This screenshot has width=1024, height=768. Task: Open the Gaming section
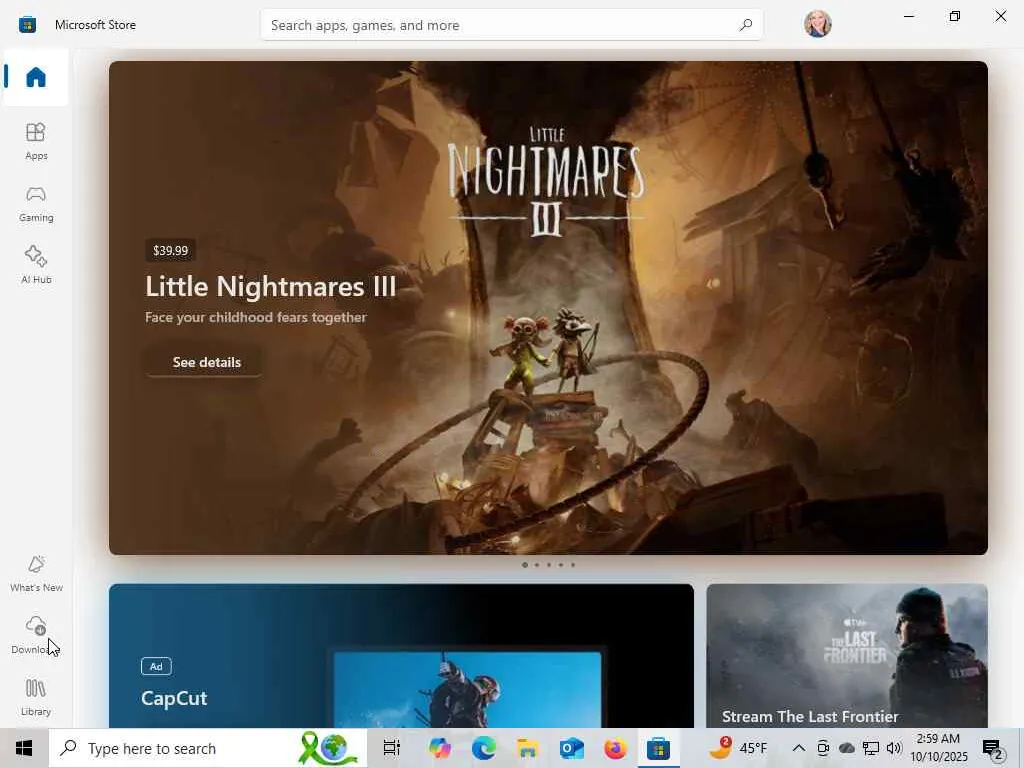pos(36,204)
